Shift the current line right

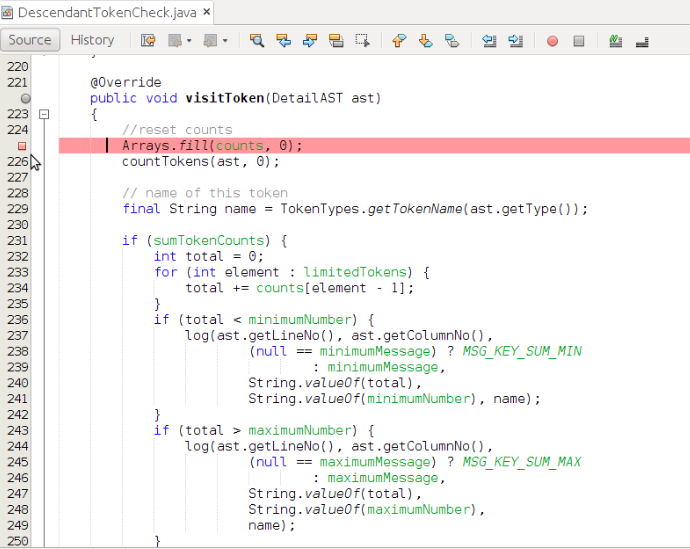click(x=515, y=41)
